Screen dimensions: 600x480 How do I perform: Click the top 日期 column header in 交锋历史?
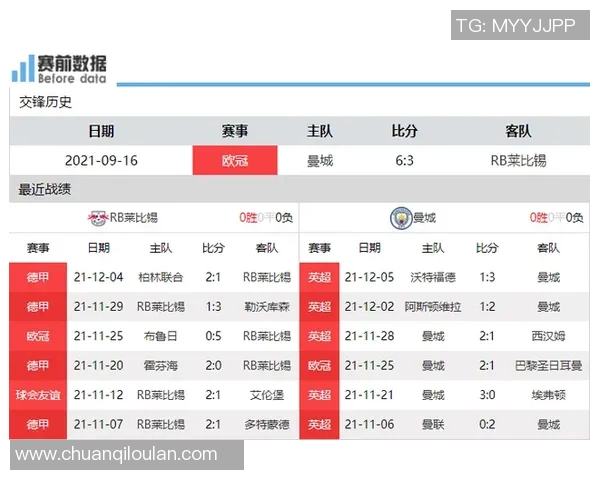point(101,131)
